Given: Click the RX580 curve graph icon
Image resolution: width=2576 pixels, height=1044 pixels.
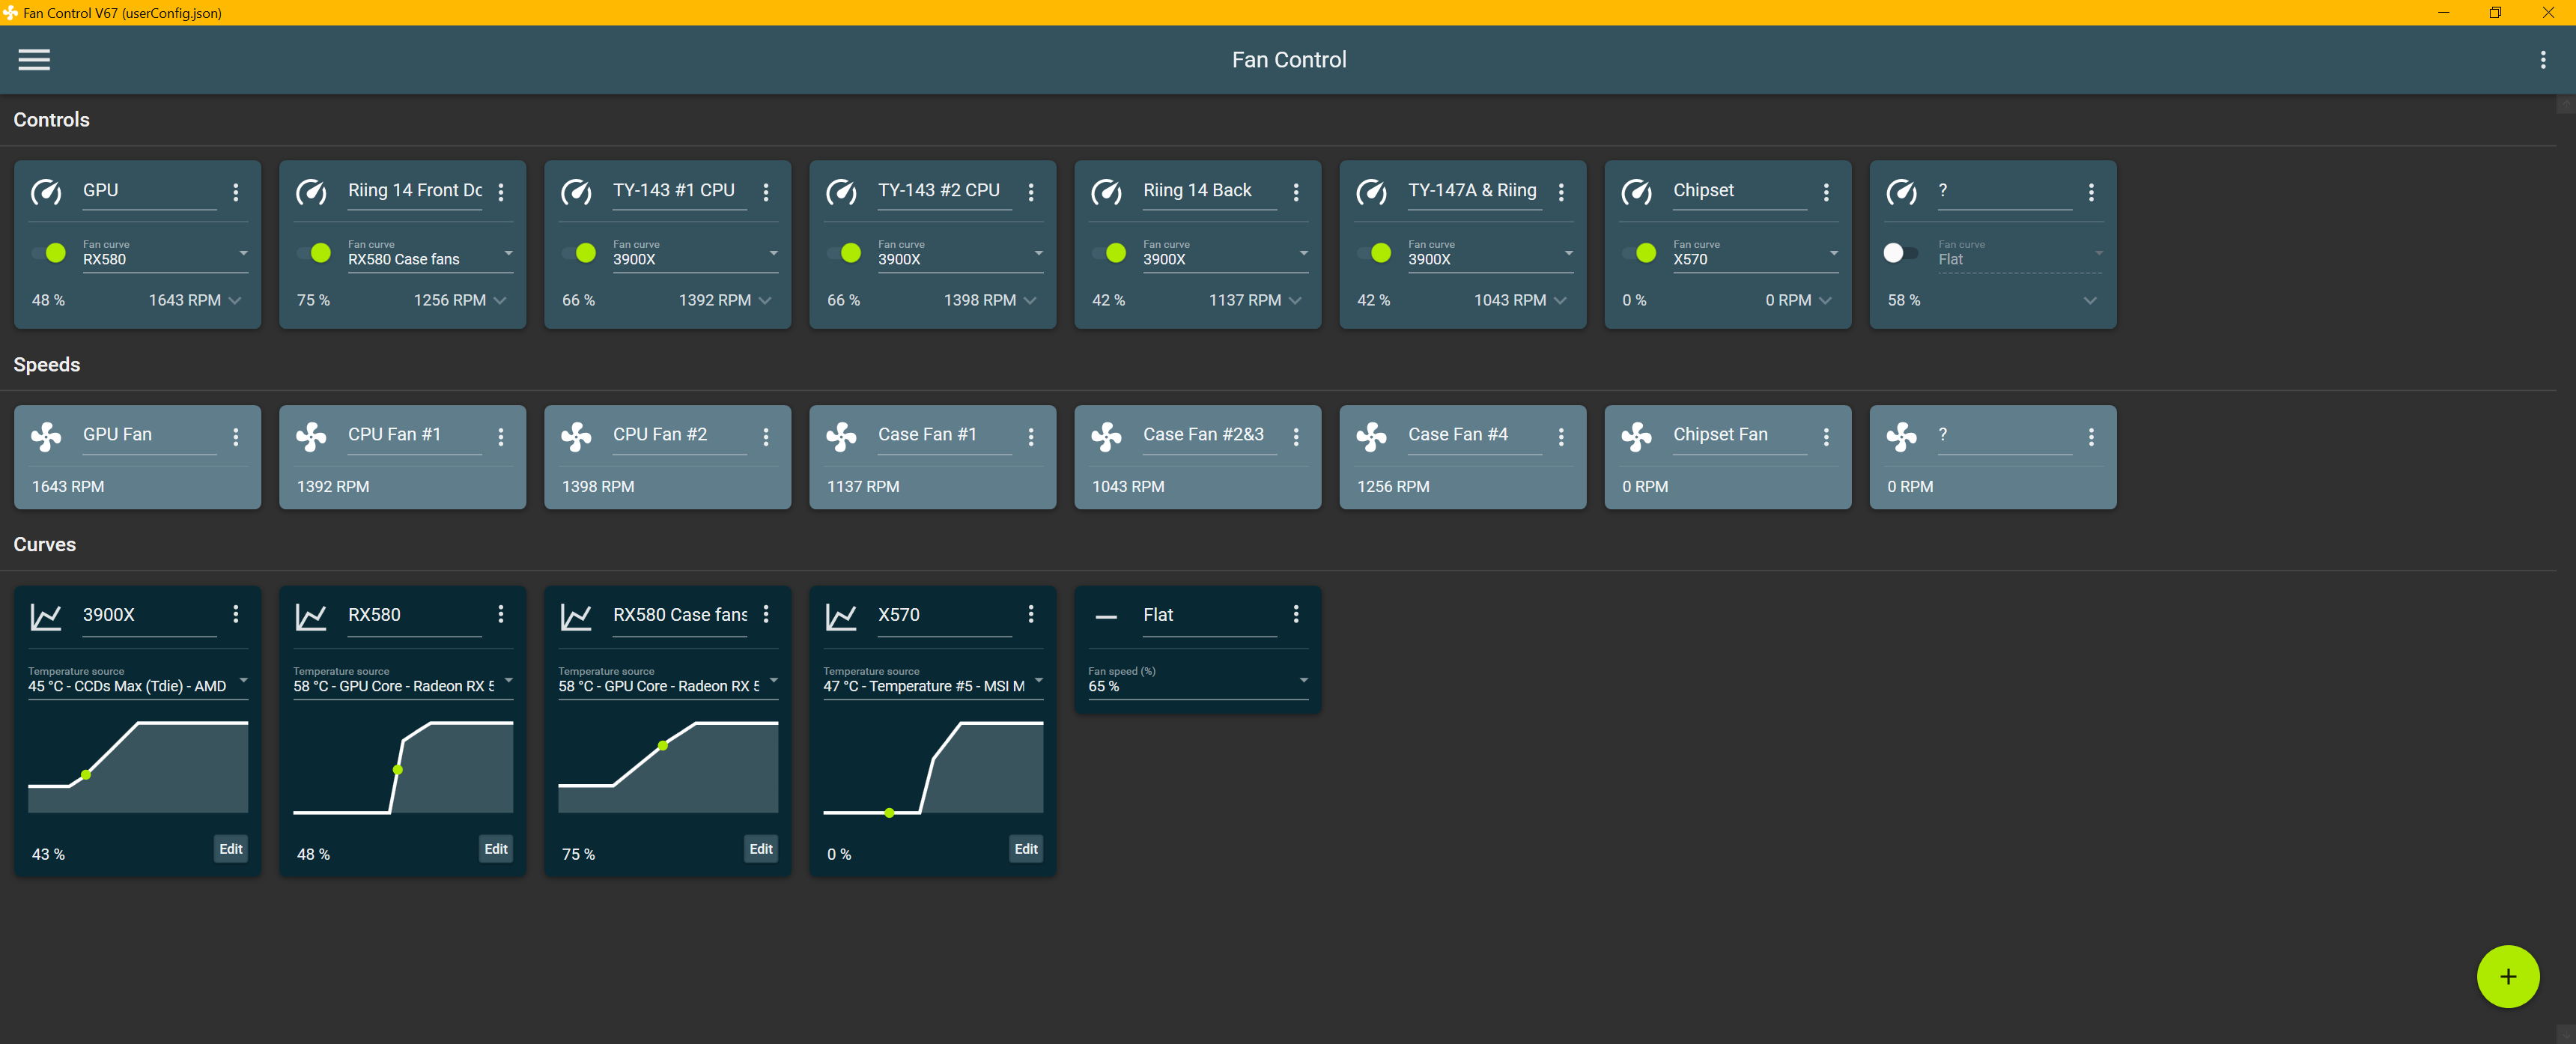Looking at the screenshot, I should (x=311, y=616).
